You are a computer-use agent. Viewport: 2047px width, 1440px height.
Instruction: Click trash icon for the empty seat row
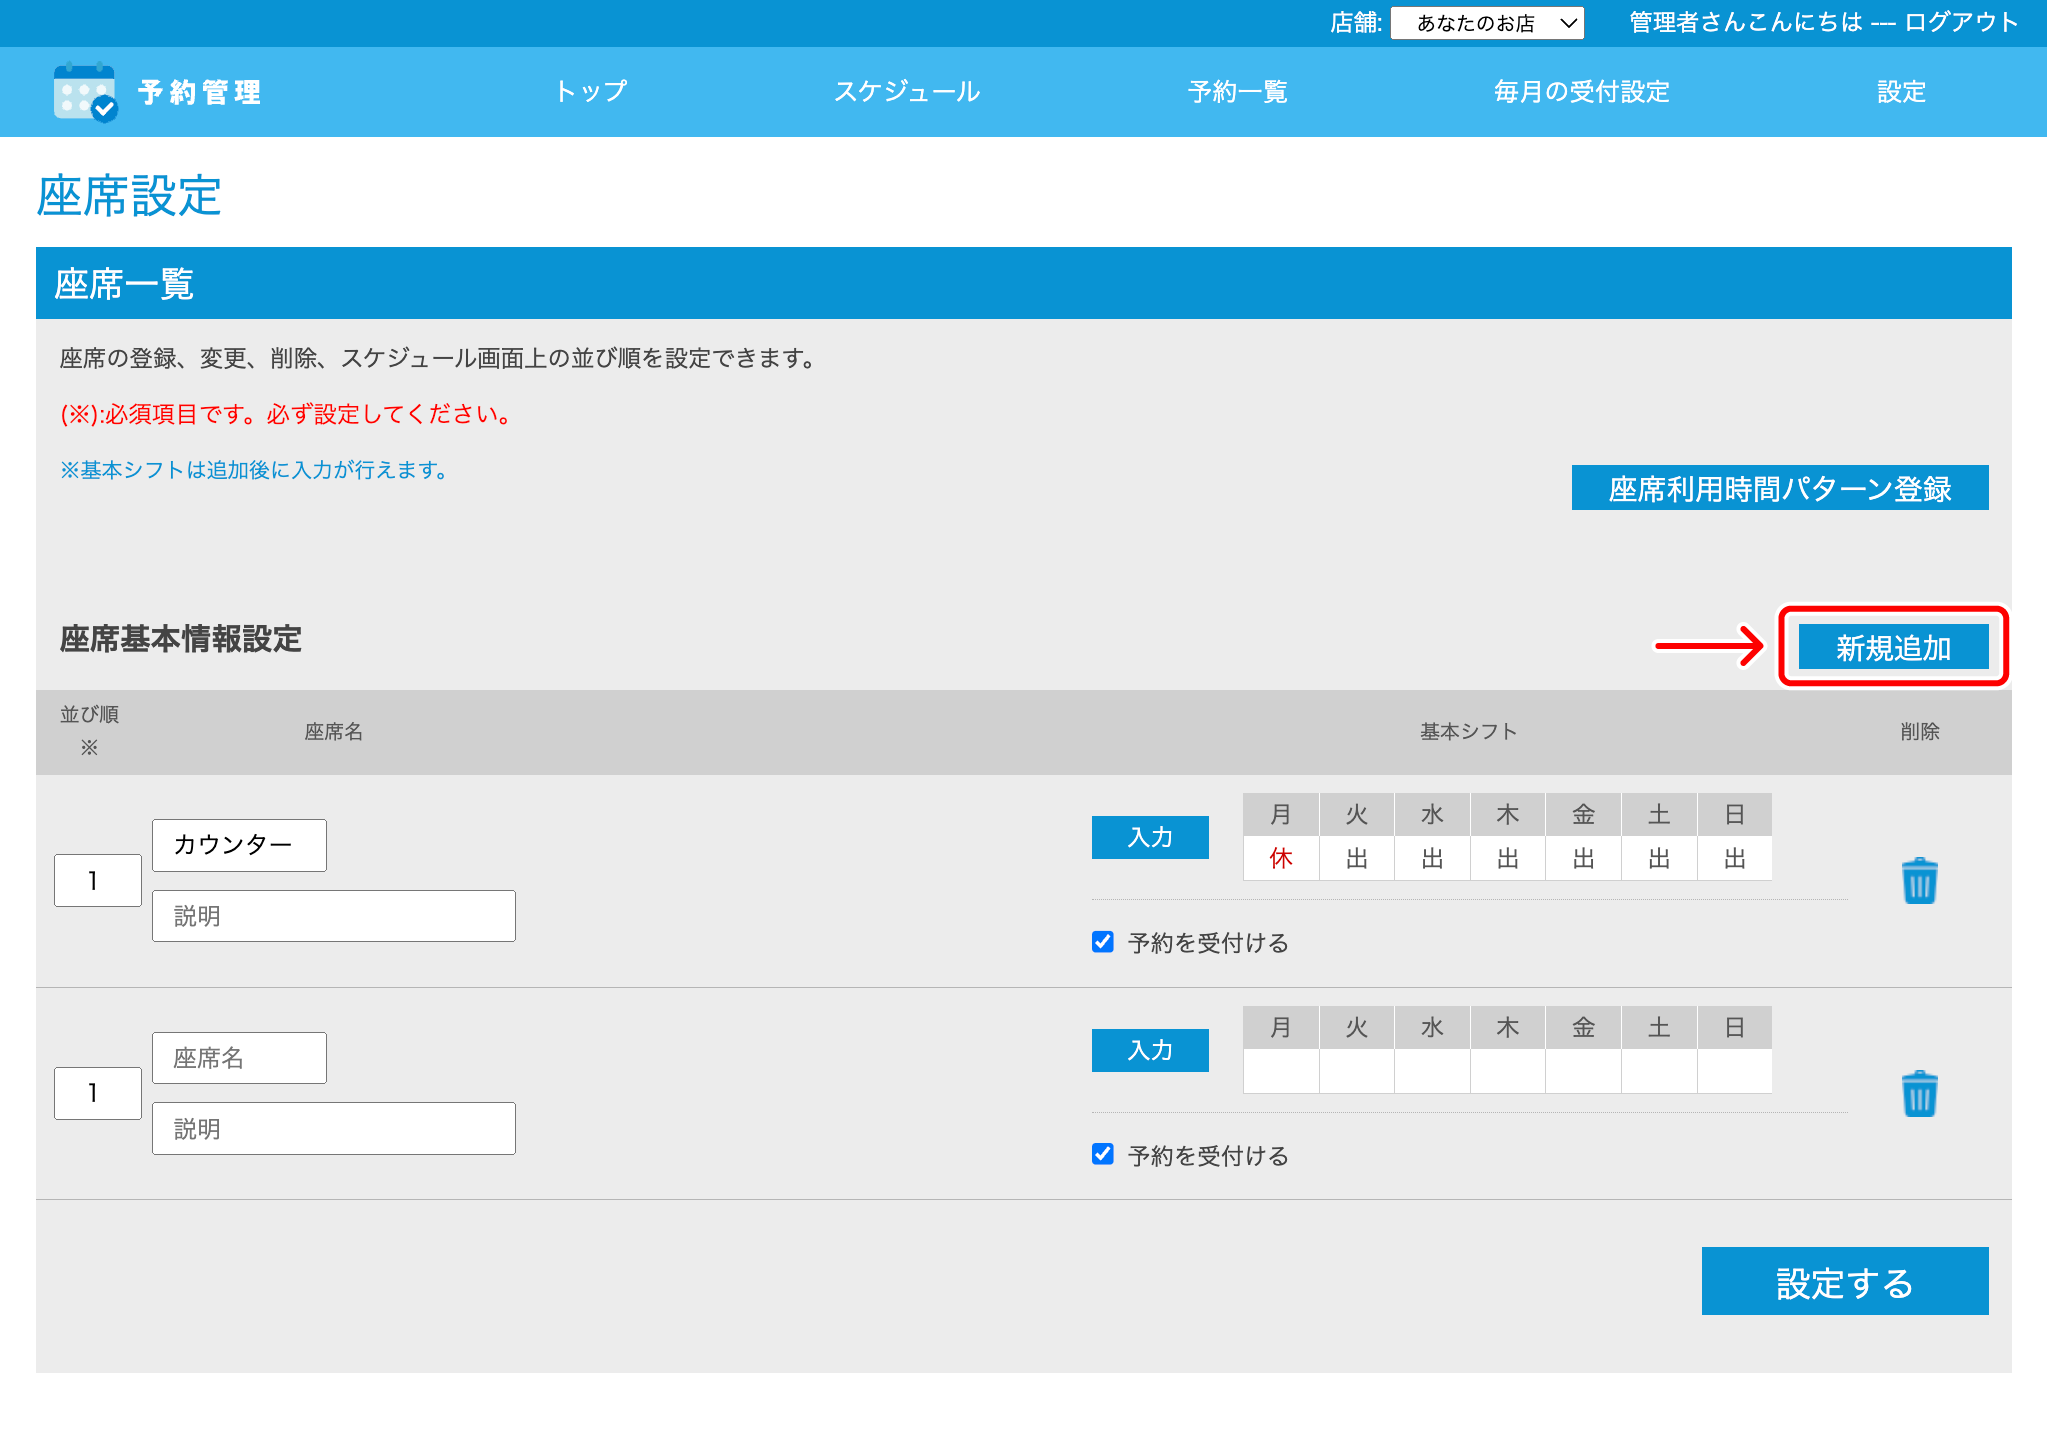click(x=1918, y=1094)
